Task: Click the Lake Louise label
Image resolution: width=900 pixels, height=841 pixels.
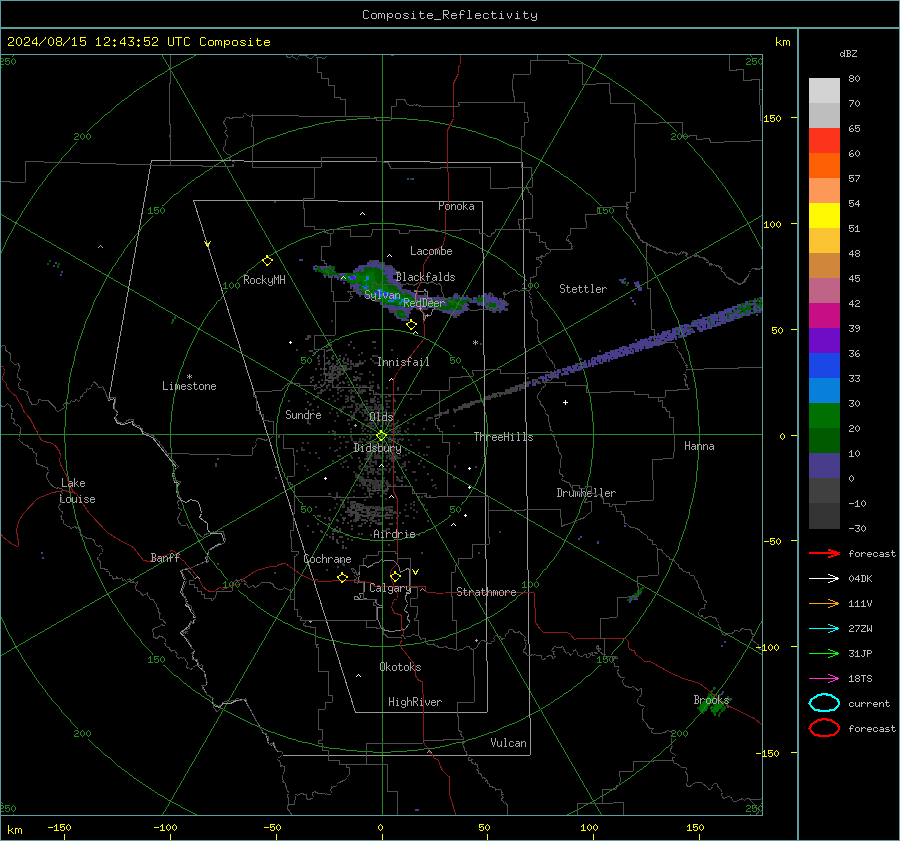Action: tap(77, 491)
